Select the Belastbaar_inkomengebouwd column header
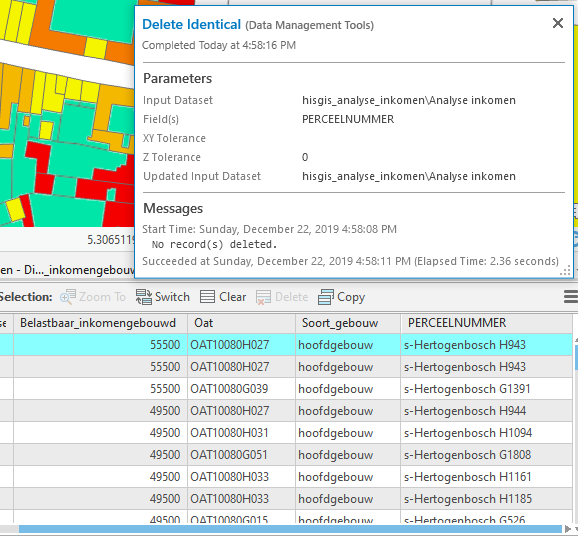Screen dimensions: 578x536 pyautogui.click(x=100, y=323)
